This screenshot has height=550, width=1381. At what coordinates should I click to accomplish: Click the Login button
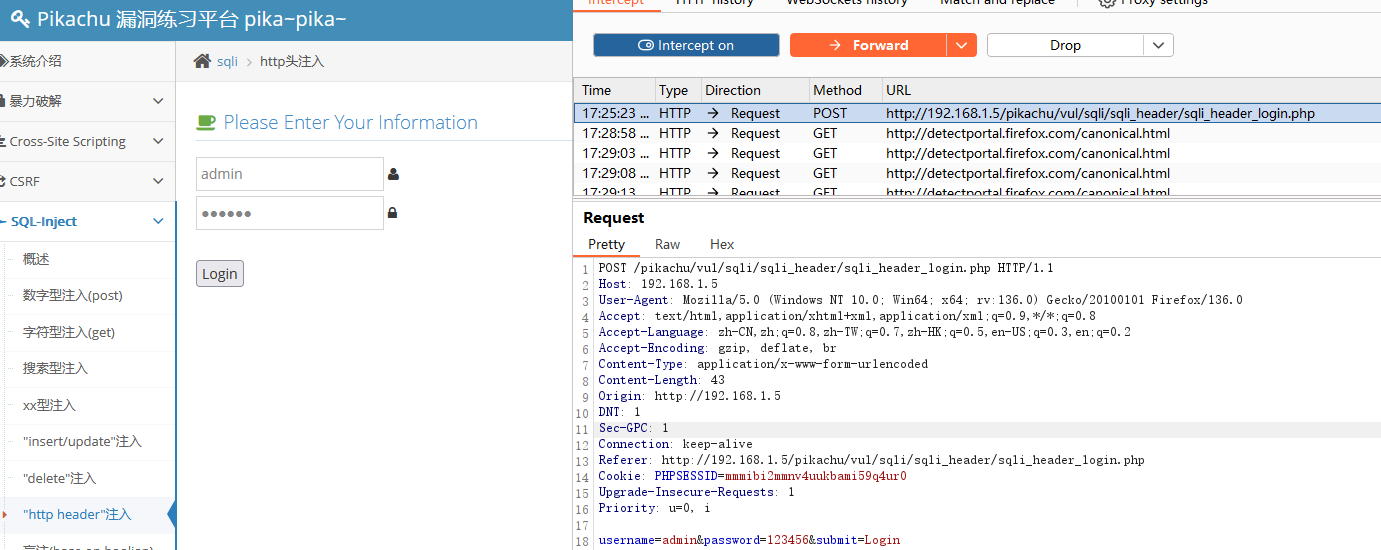(x=220, y=274)
